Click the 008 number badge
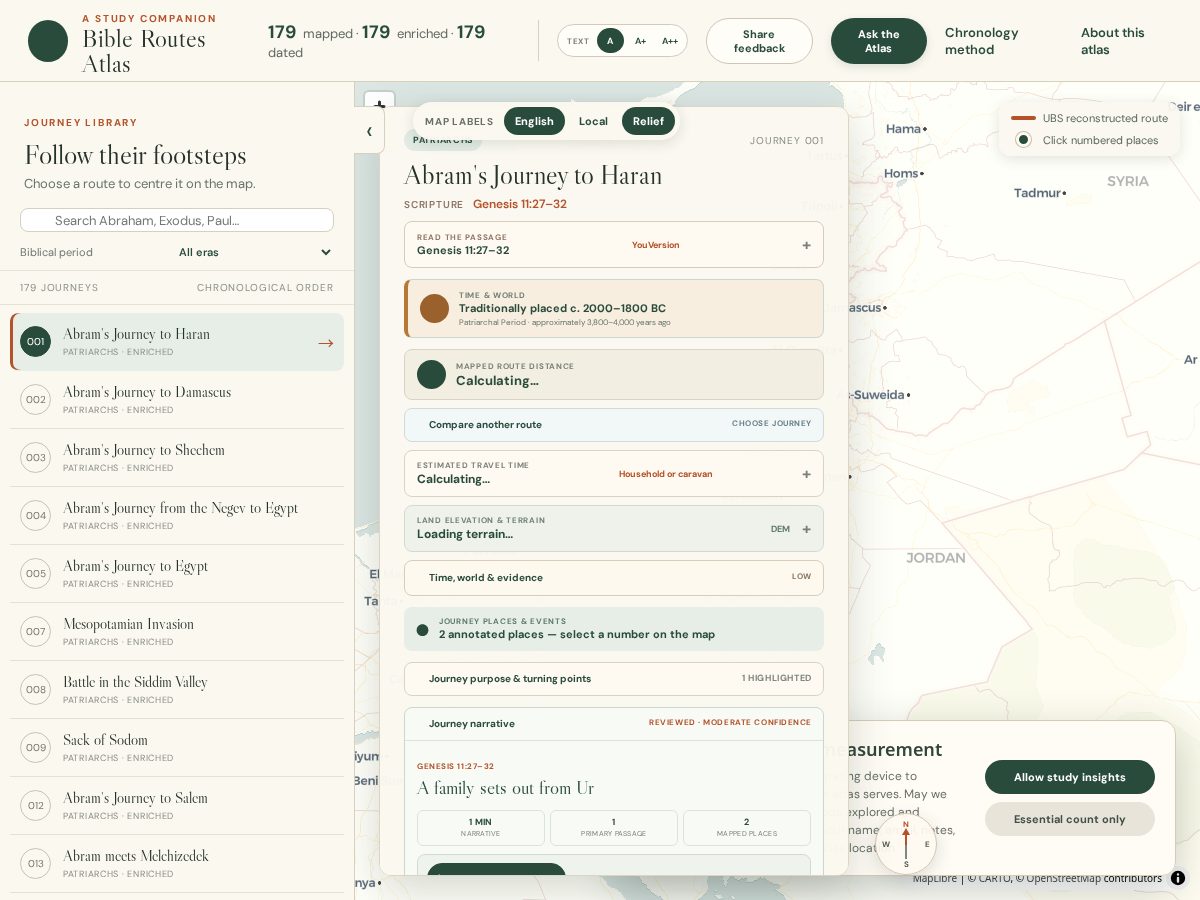The width and height of the screenshot is (1200, 900). click(x=36, y=690)
